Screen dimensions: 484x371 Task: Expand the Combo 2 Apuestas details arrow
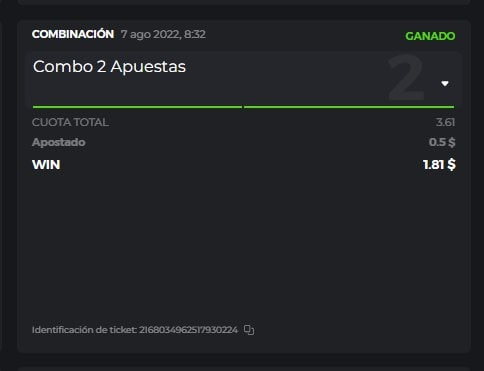pos(445,84)
